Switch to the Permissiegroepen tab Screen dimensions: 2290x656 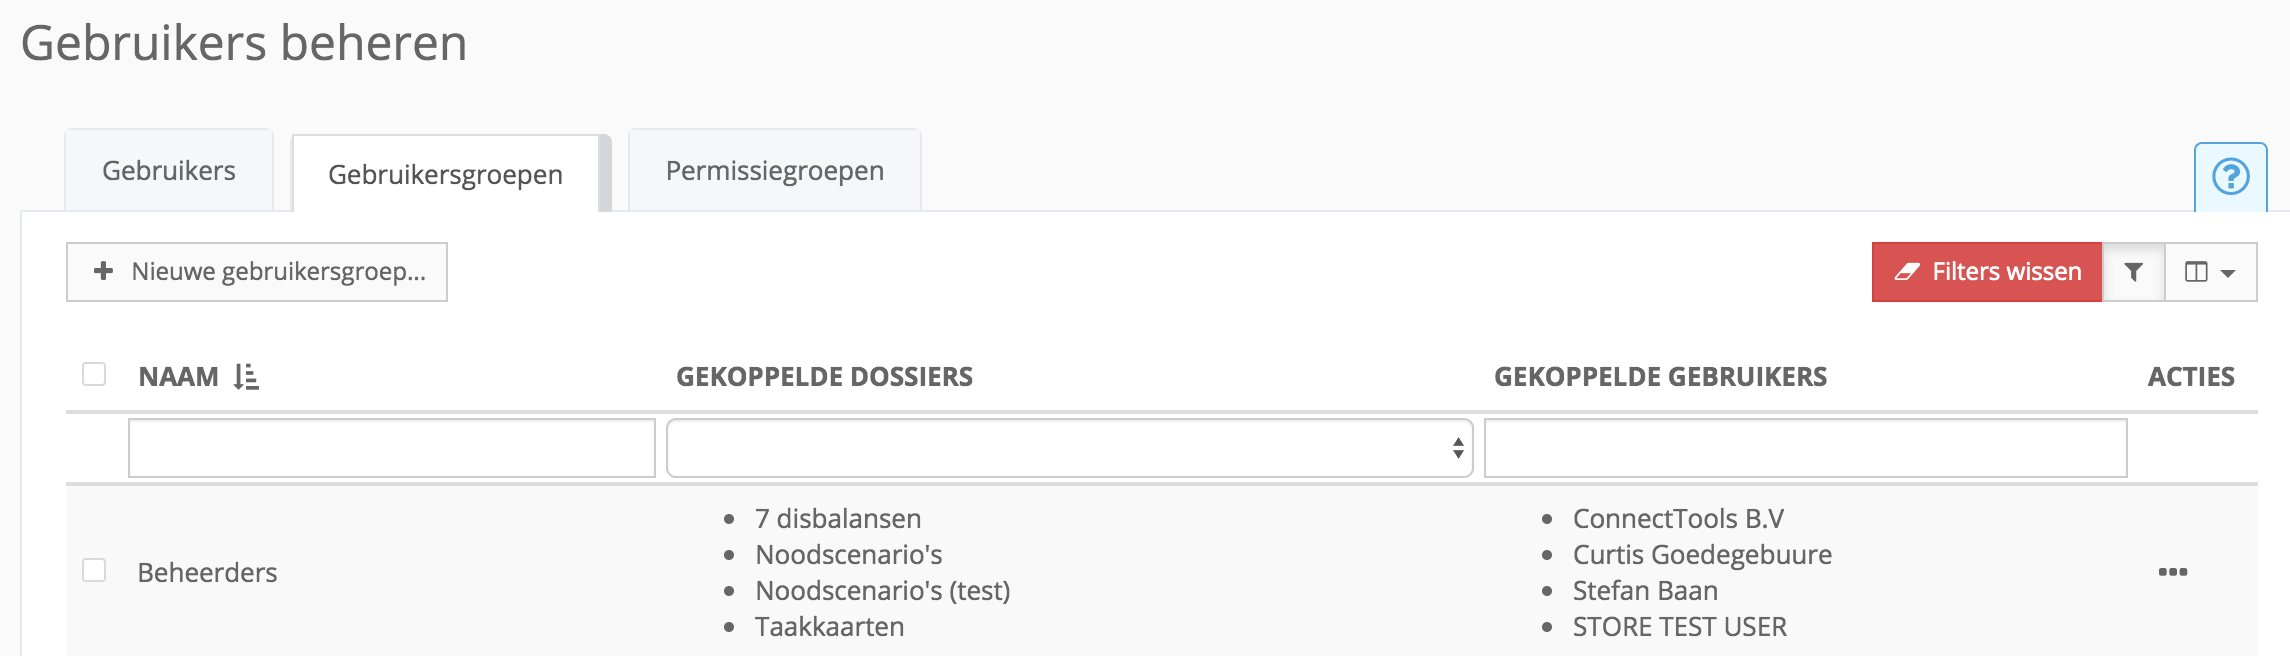775,170
